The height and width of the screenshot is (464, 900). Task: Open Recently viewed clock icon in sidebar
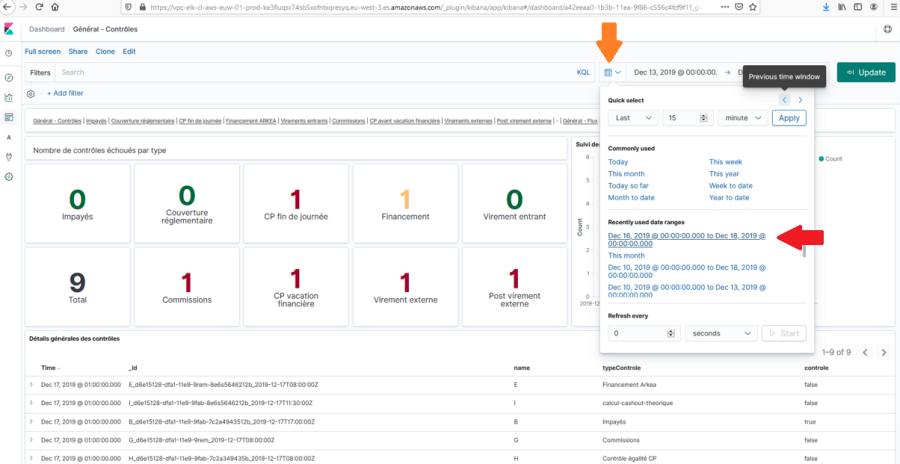(9, 53)
